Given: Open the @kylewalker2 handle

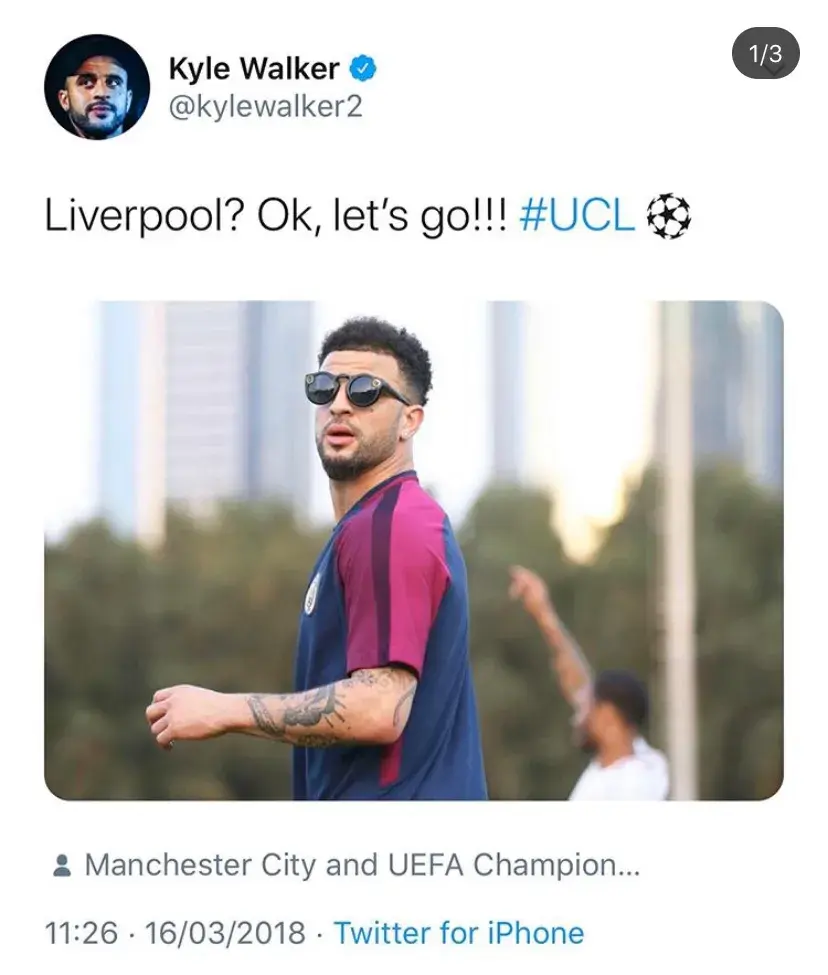Looking at the screenshot, I should (x=265, y=106).
